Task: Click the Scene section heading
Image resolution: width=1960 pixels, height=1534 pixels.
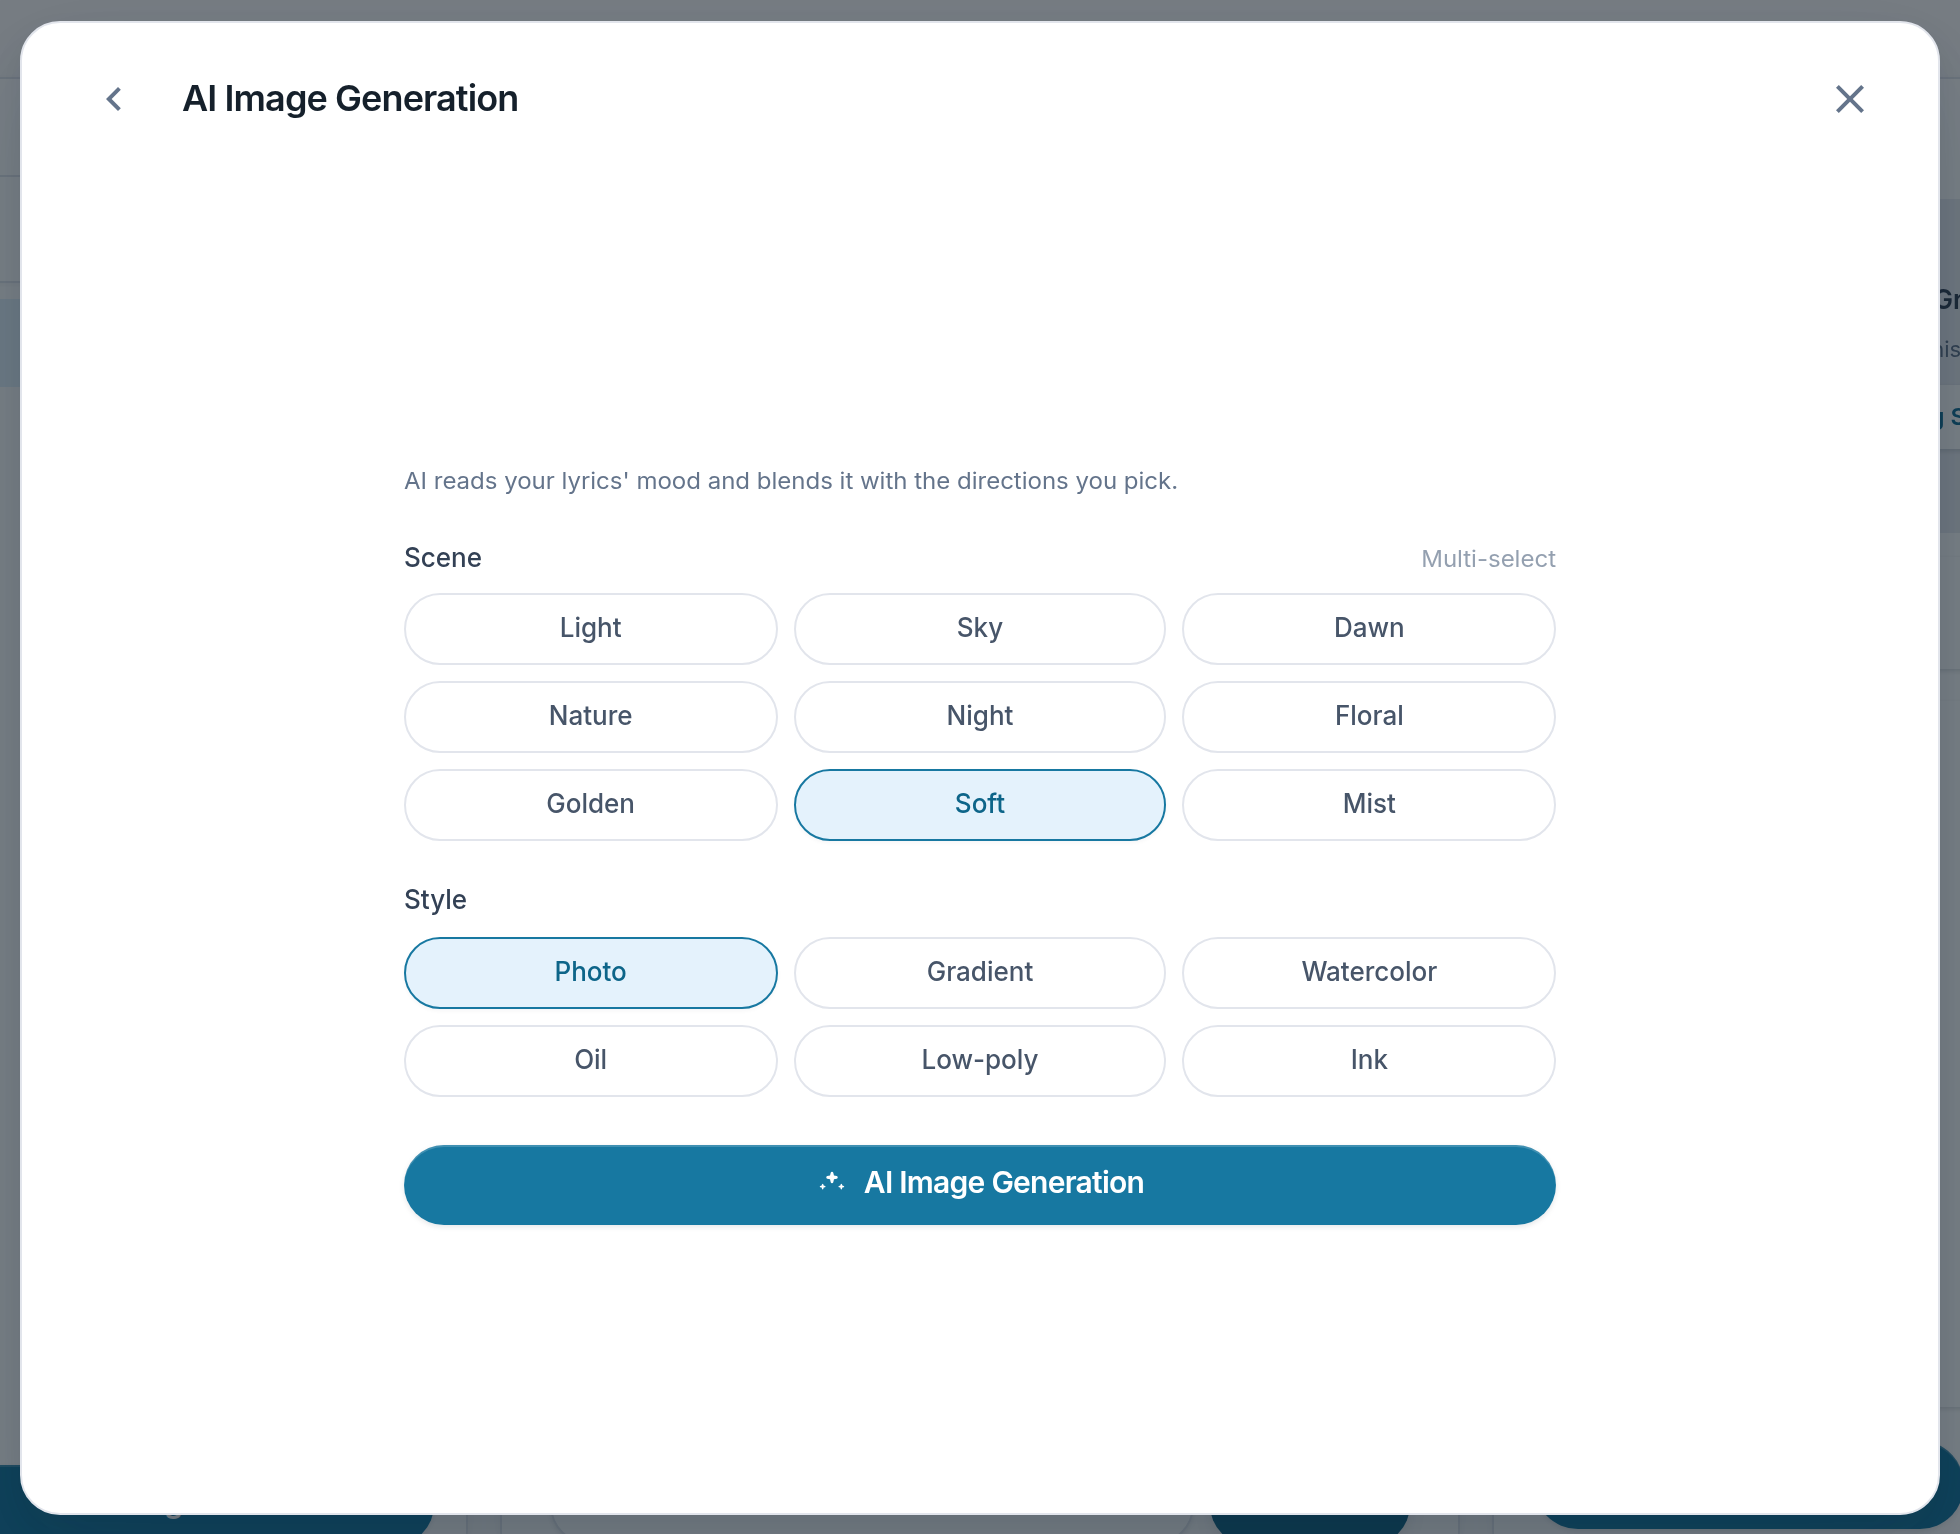Action: pyautogui.click(x=442, y=558)
